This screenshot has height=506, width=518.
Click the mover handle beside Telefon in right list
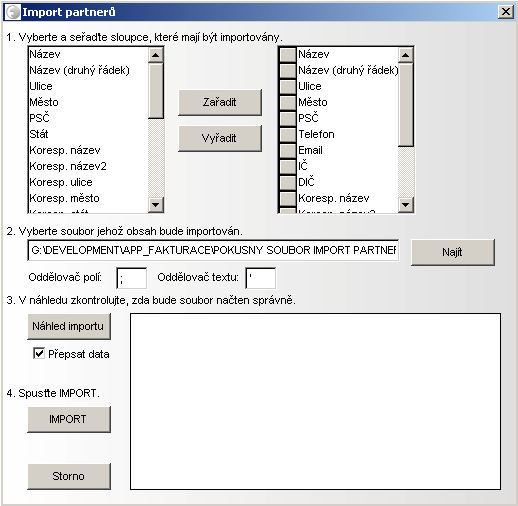(x=288, y=134)
